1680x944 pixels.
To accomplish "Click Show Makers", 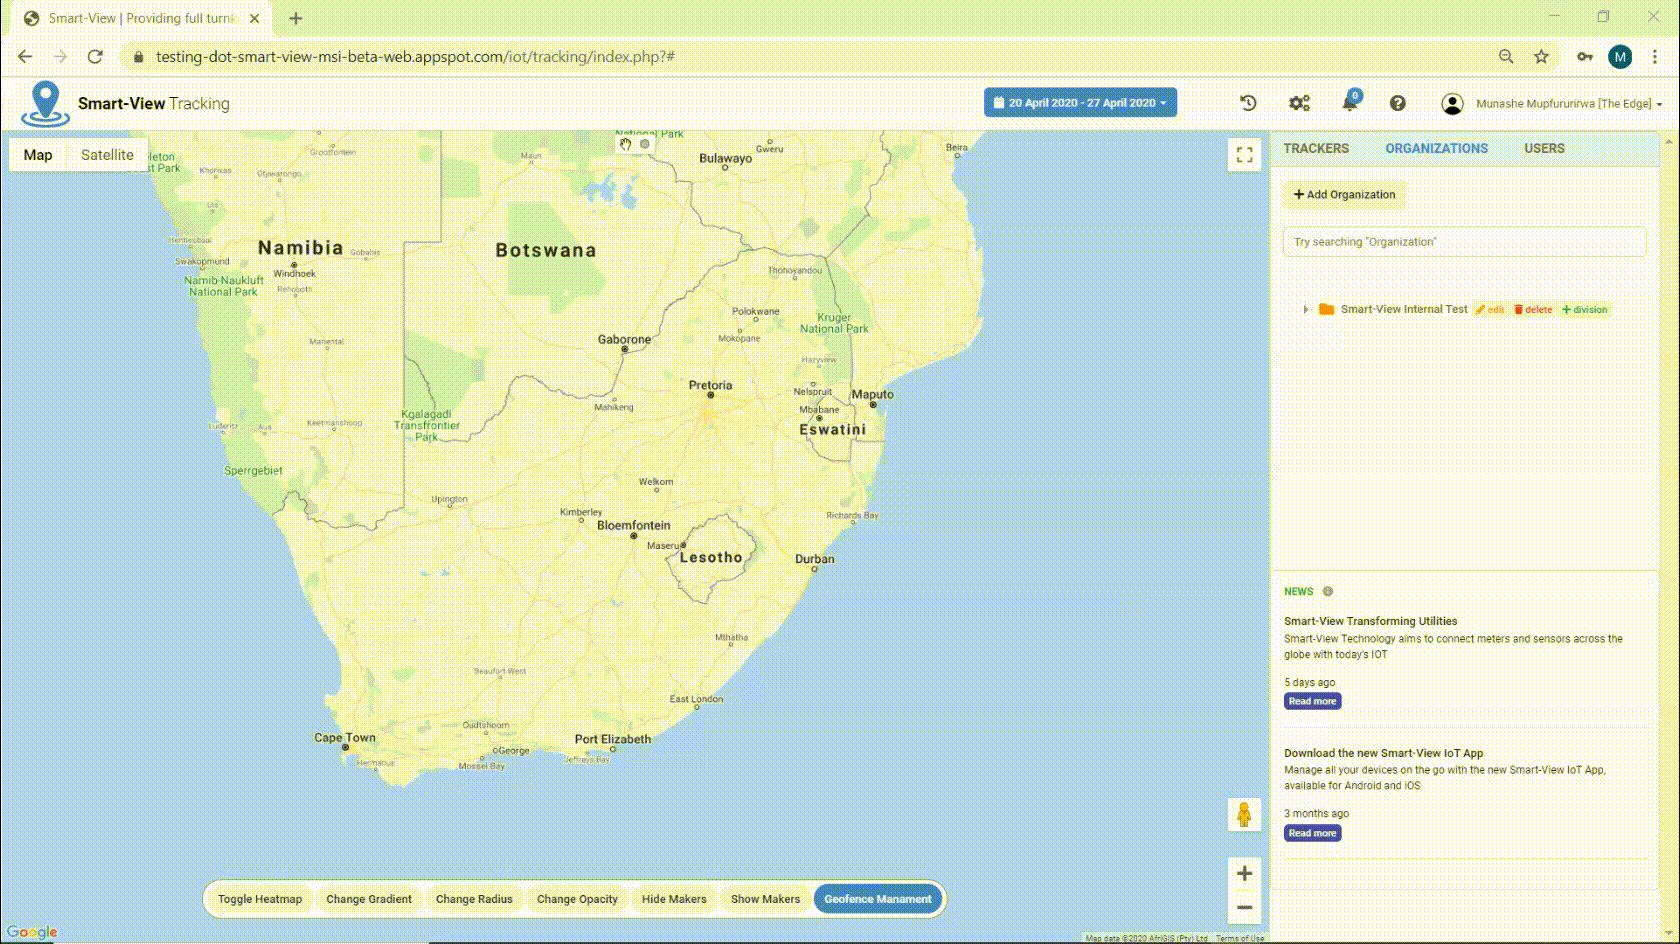I will pos(765,899).
